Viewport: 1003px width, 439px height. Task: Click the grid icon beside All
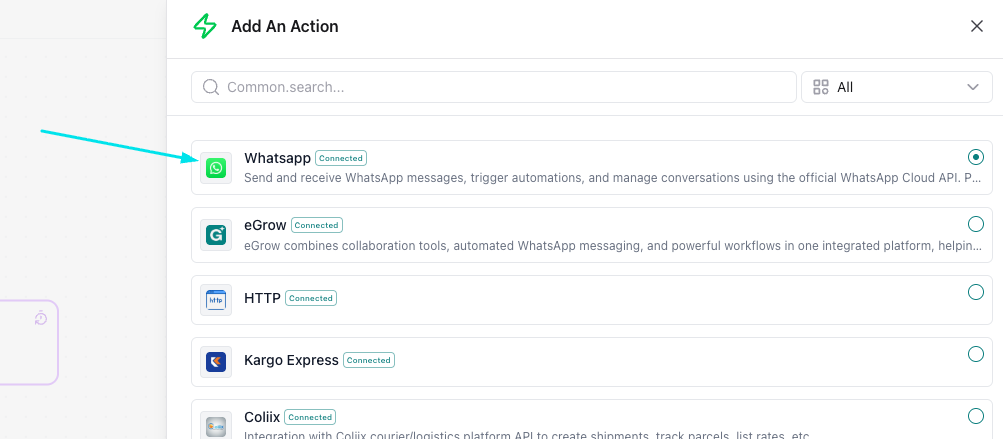click(x=821, y=87)
